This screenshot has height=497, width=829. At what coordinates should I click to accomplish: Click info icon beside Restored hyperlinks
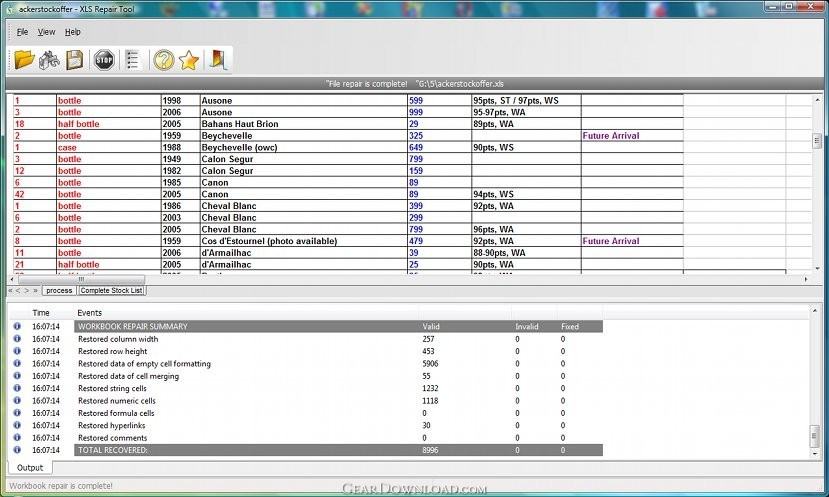(x=17, y=425)
